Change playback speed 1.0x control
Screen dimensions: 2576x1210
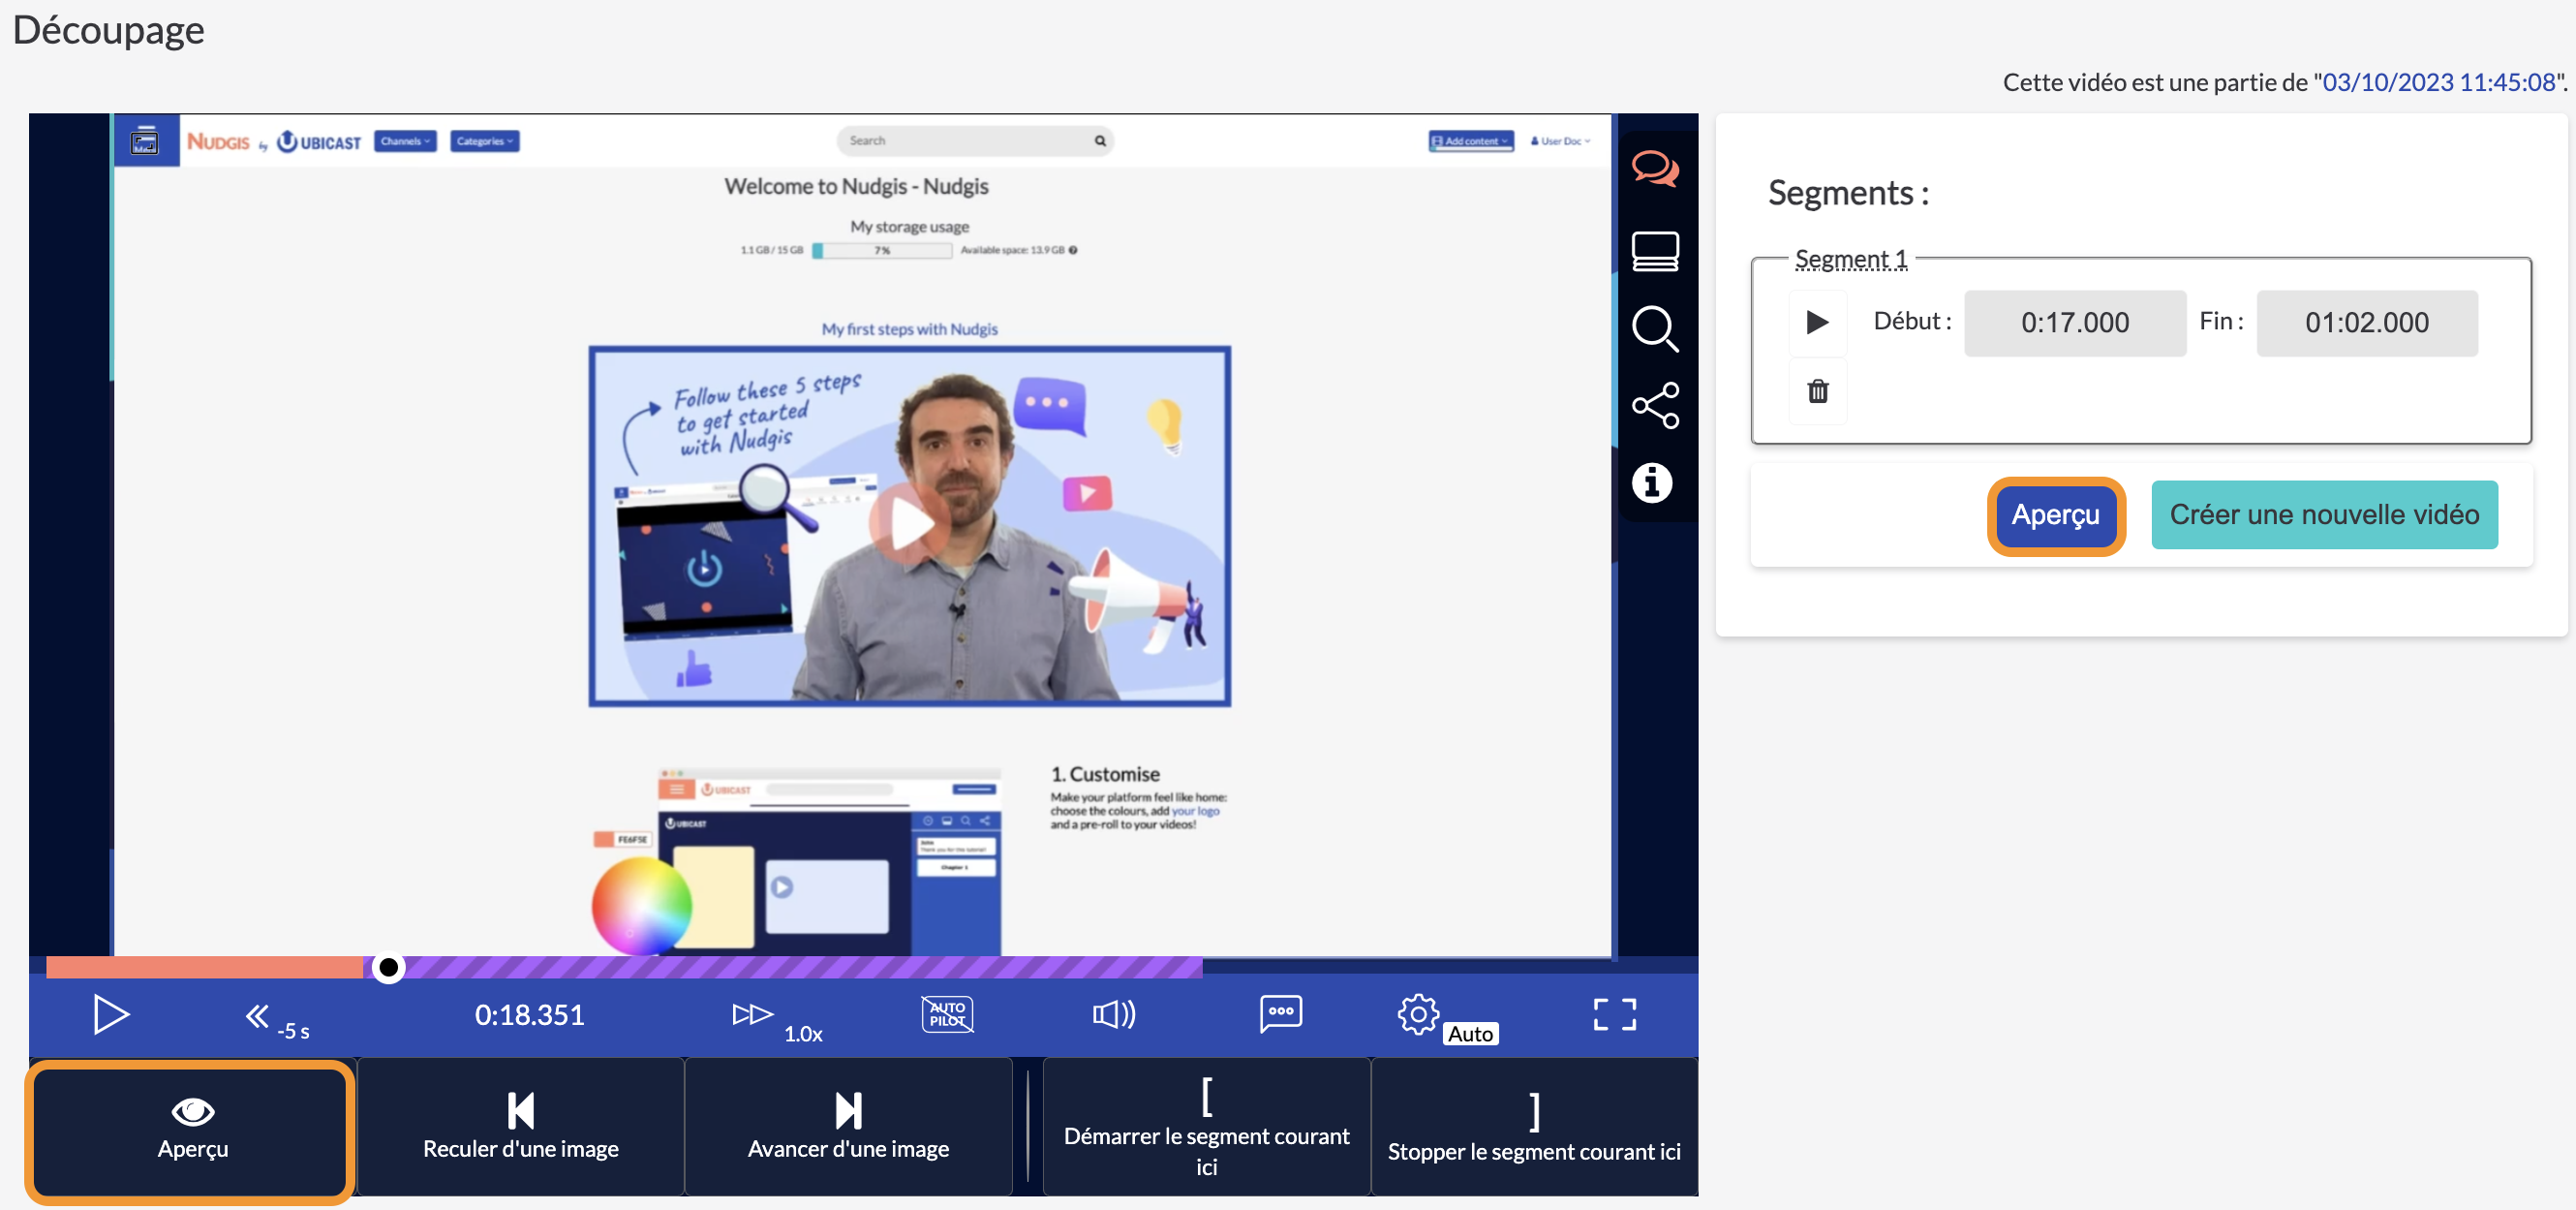(x=777, y=1020)
